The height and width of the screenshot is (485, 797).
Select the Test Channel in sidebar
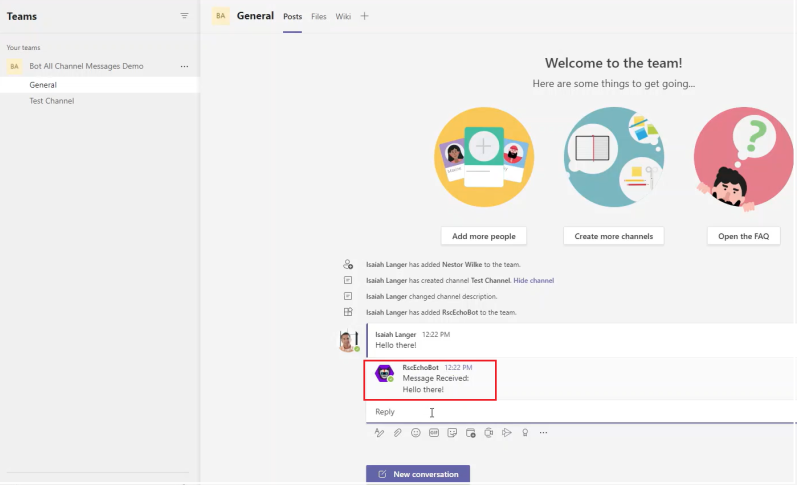pyautogui.click(x=52, y=101)
